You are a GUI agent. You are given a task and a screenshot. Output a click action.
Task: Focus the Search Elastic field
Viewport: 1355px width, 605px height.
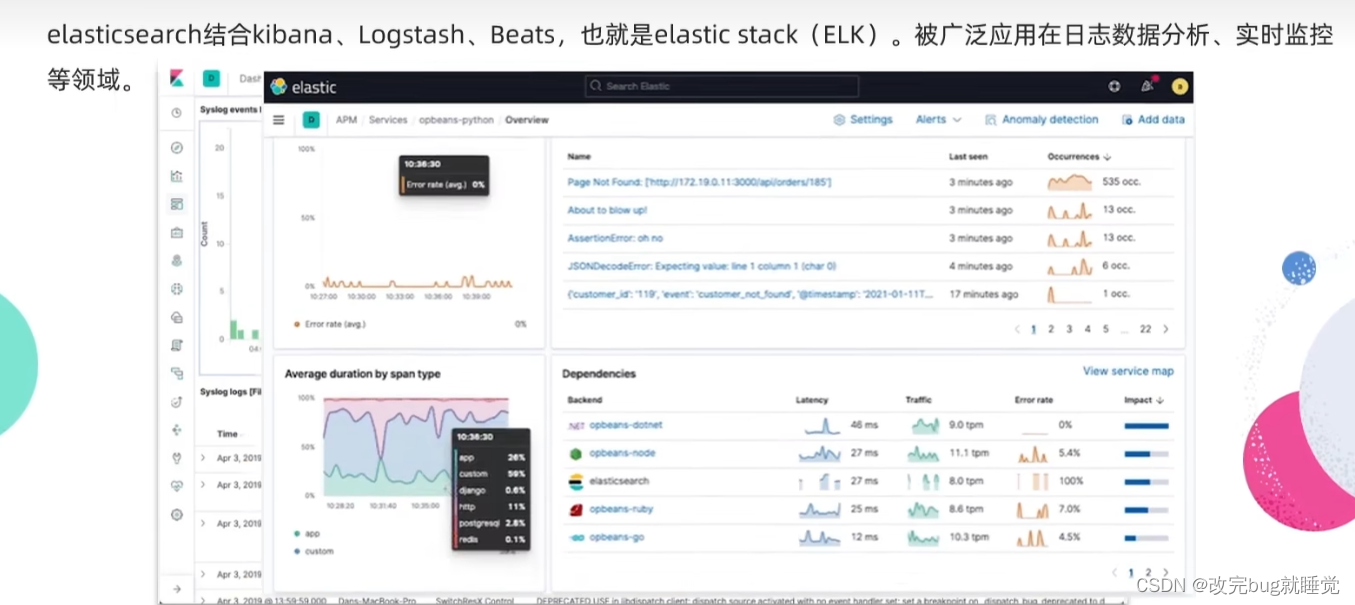coord(721,87)
